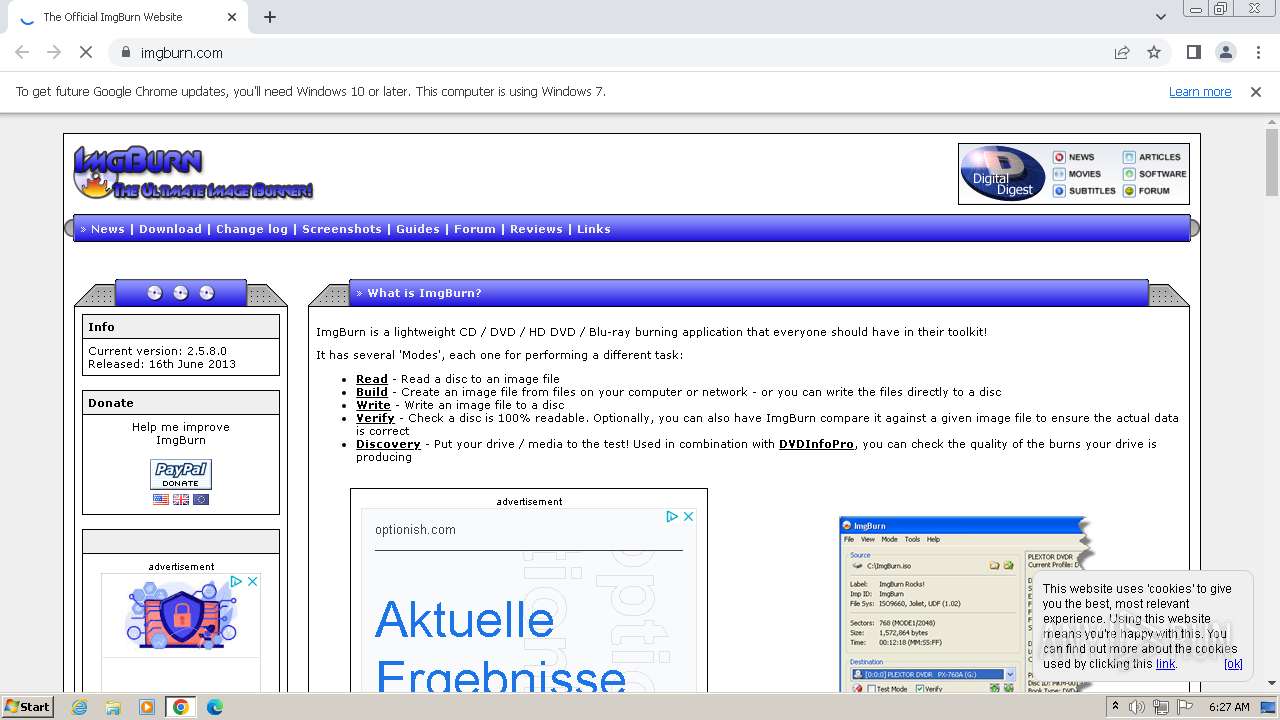Open the volume control in the tray
1280x720 pixels.
(x=1138, y=707)
